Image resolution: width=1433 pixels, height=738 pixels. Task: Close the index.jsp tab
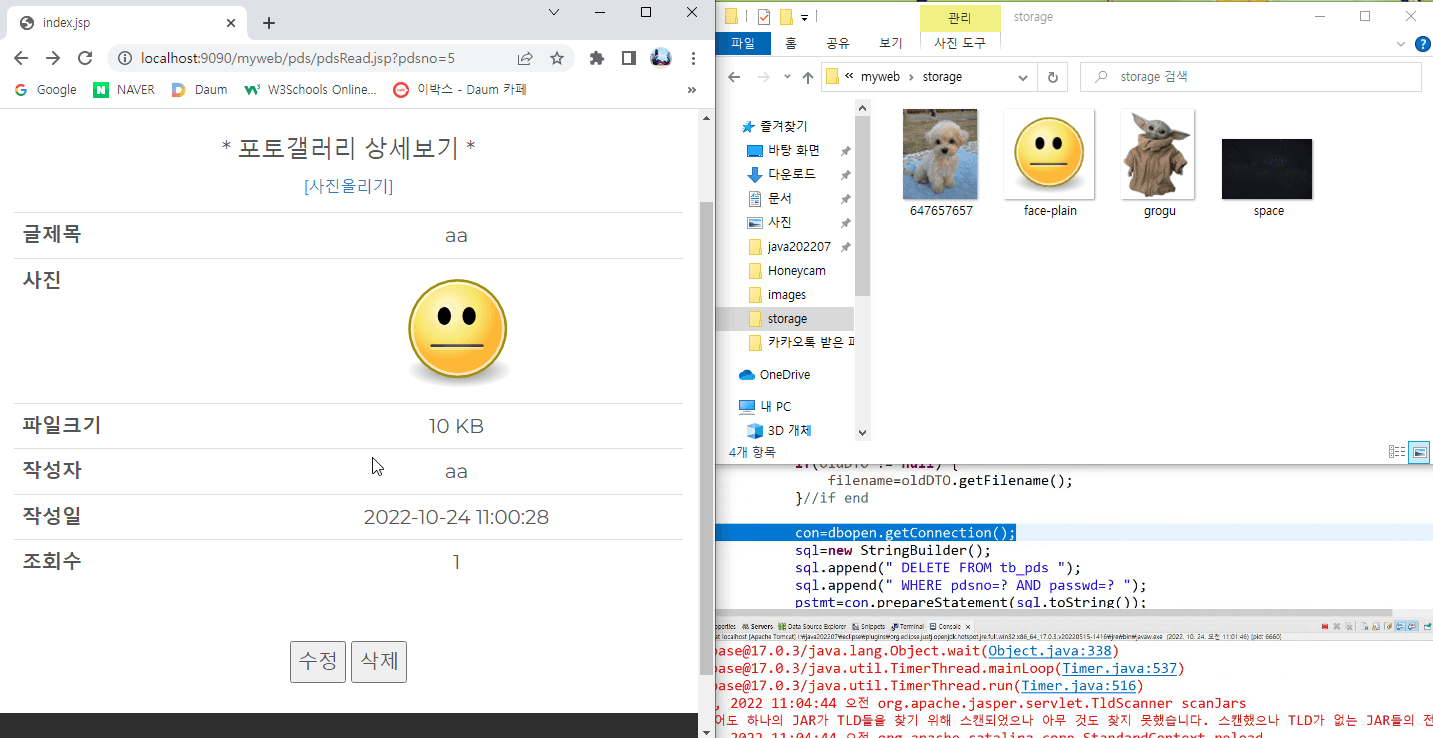point(231,23)
